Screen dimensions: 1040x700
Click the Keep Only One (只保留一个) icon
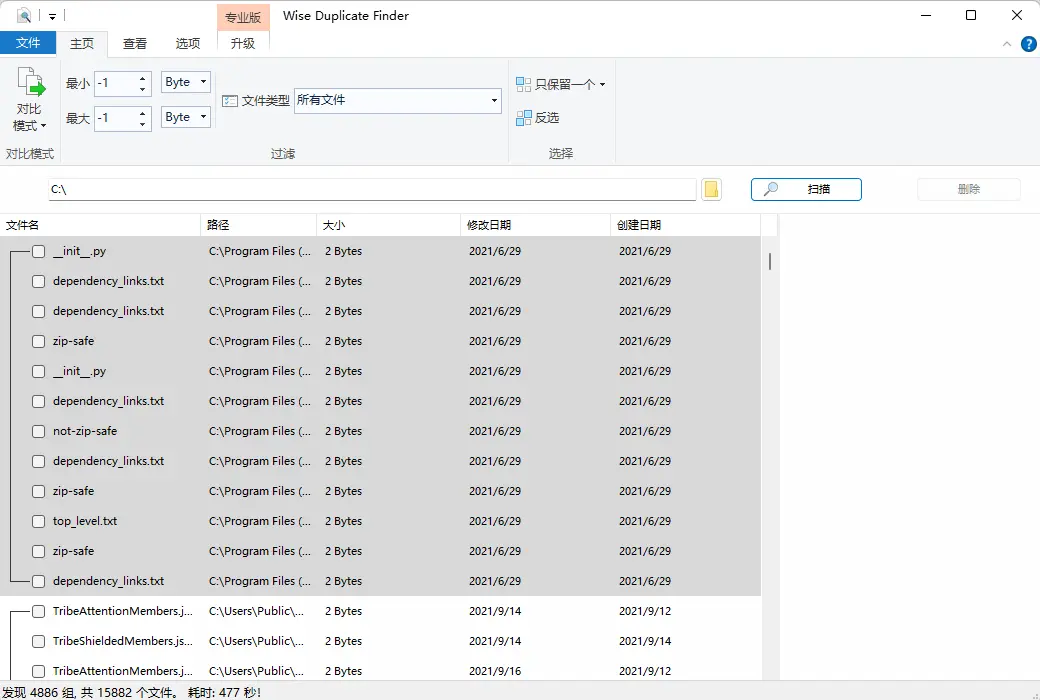523,84
